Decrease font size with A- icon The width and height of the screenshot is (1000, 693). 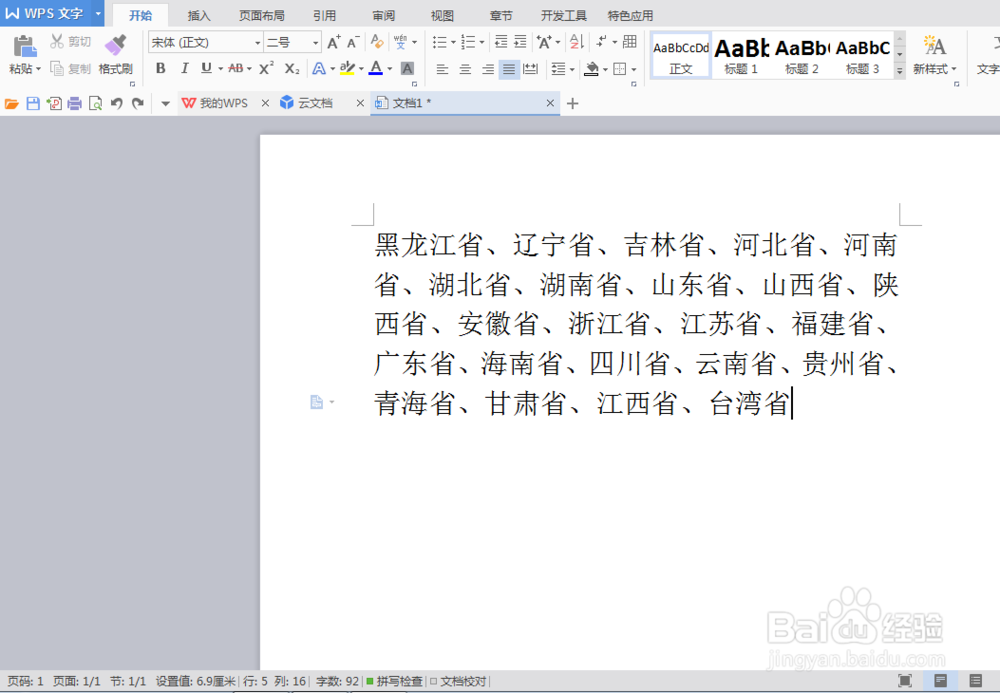coord(353,42)
